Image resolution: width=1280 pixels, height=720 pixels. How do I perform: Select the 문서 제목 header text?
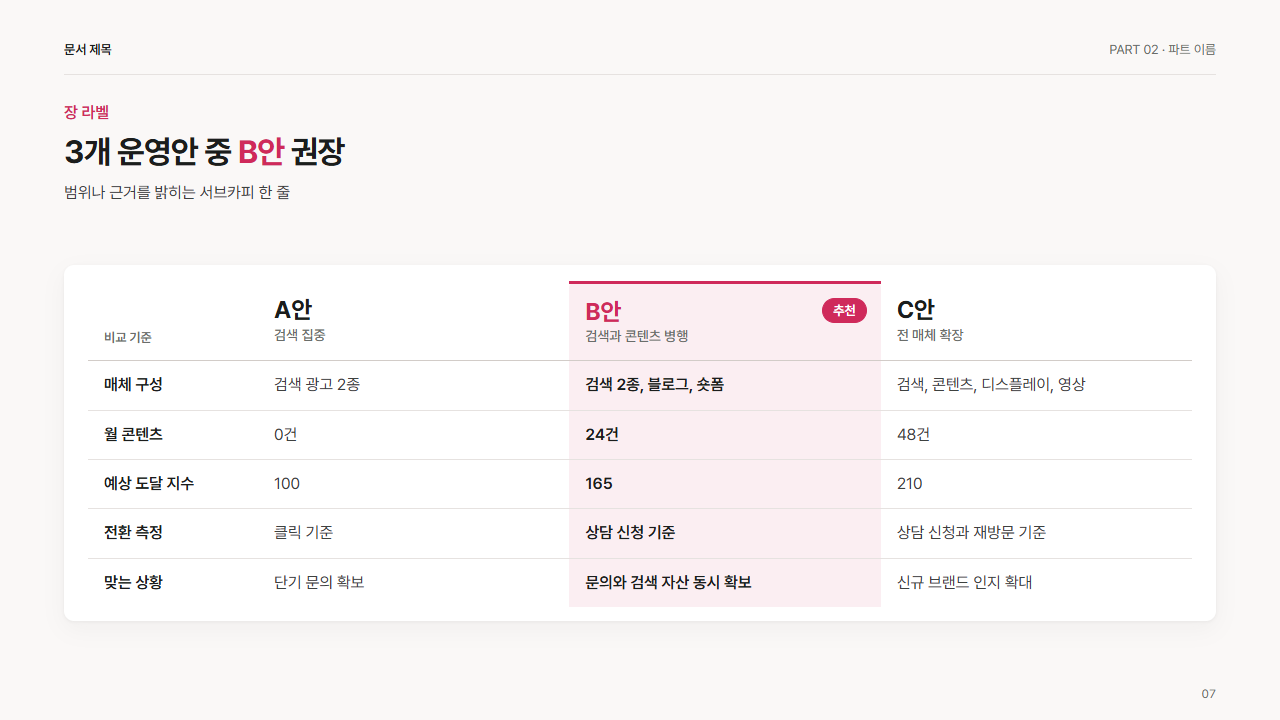click(x=88, y=49)
